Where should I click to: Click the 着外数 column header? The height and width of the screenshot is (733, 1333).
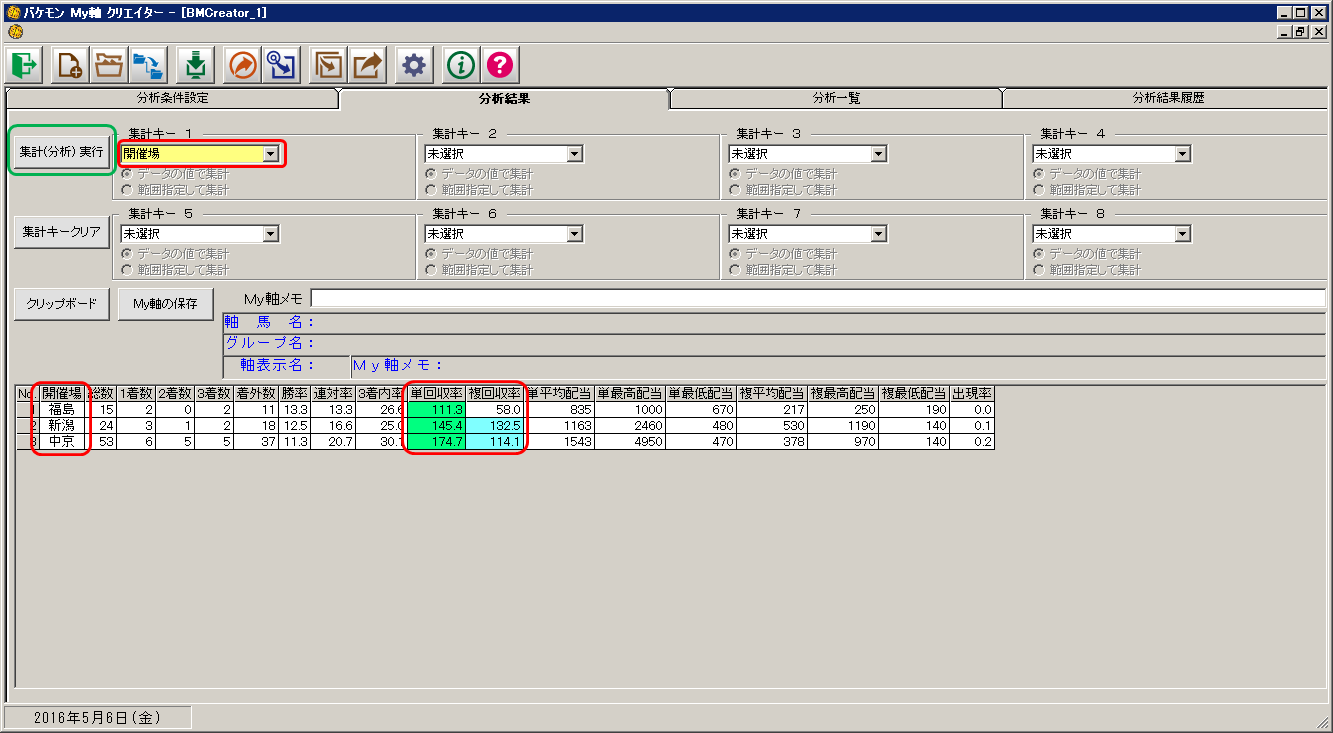click(256, 394)
